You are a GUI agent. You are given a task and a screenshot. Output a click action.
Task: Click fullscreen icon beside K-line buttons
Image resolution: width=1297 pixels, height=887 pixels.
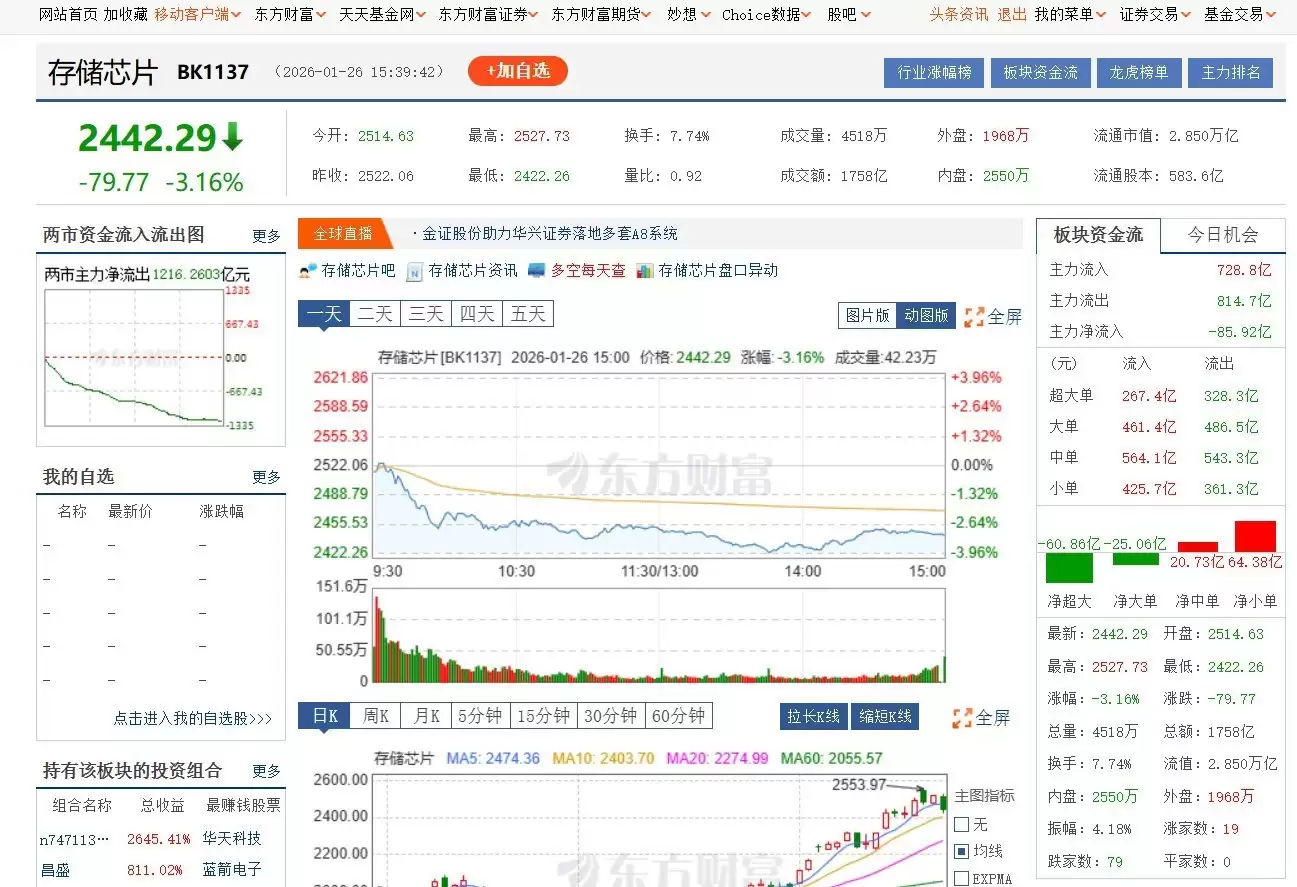pyautogui.click(x=962, y=718)
